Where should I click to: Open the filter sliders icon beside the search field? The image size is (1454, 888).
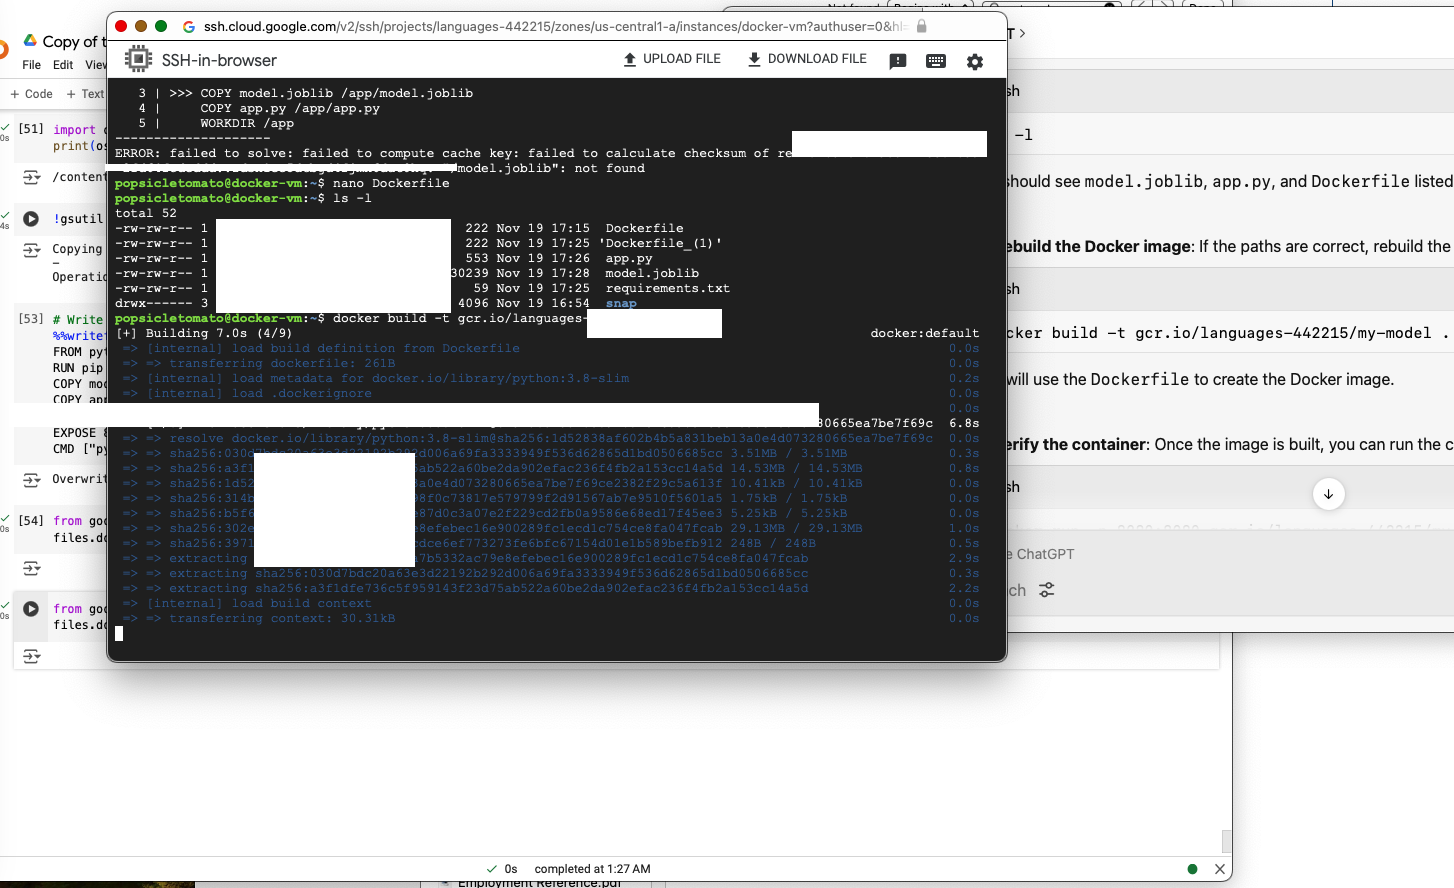tap(1046, 590)
